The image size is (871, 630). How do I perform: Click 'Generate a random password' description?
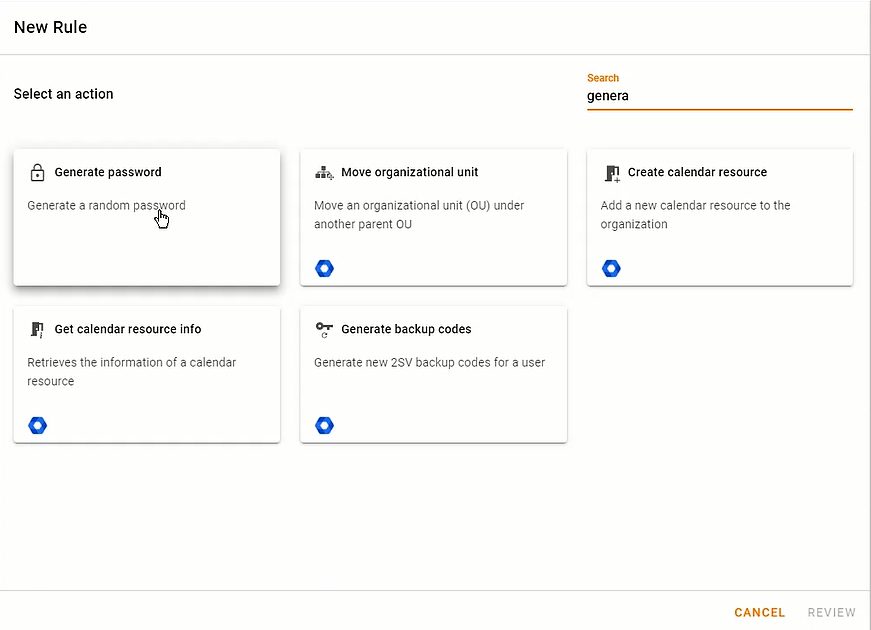[107, 206]
